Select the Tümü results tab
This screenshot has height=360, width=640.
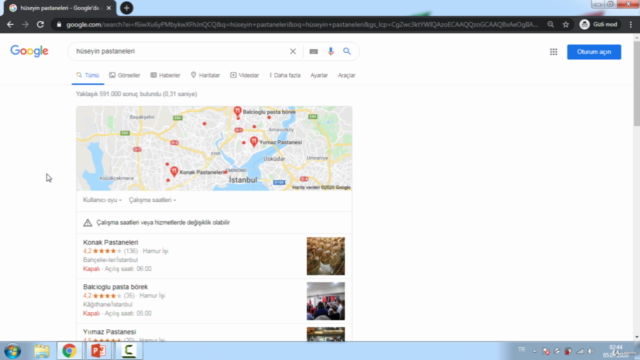click(88, 75)
